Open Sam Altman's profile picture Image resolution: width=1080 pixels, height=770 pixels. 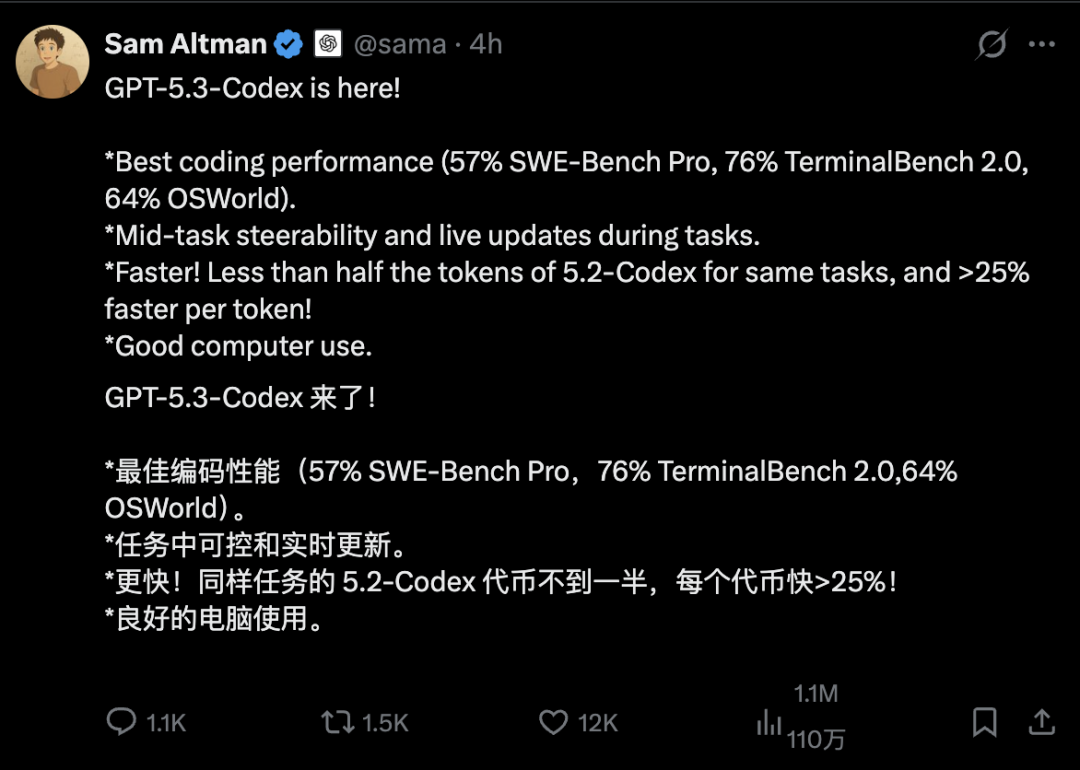(53, 62)
